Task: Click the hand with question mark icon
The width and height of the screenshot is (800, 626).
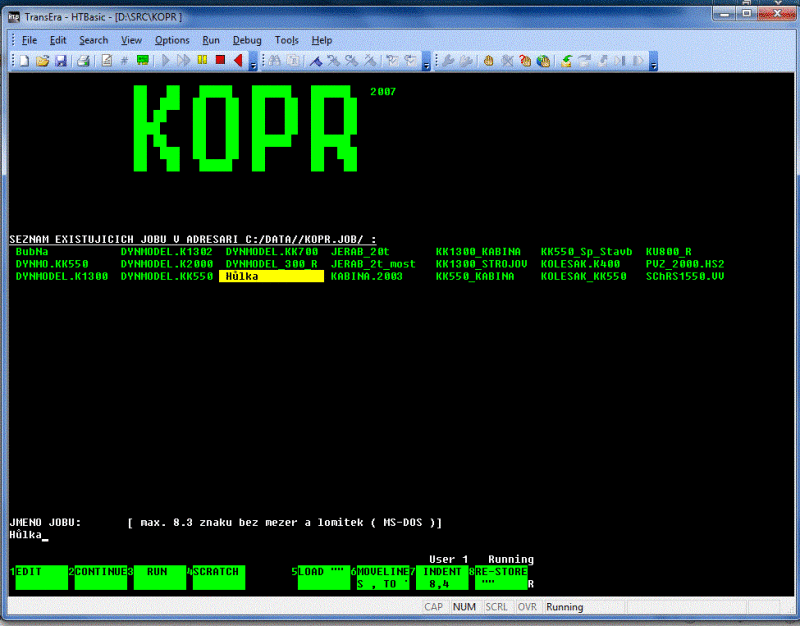Action: click(x=525, y=61)
